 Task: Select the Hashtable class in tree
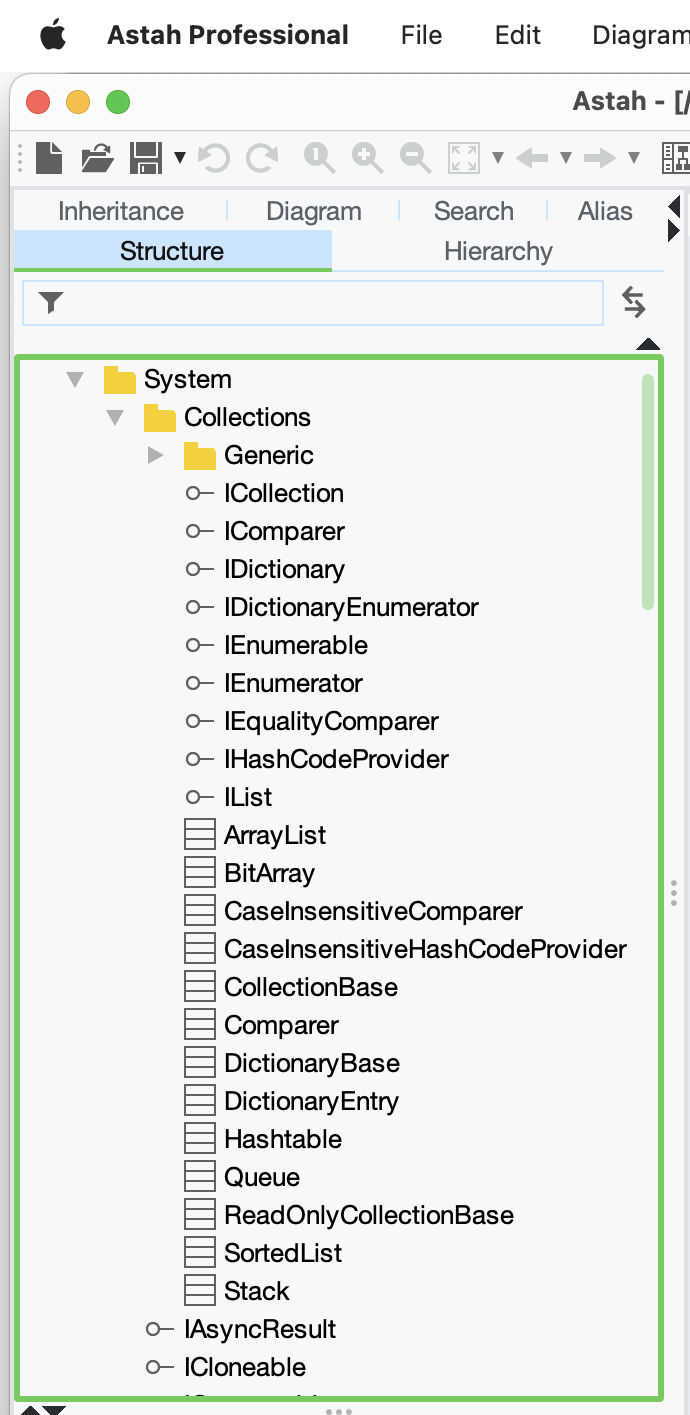(283, 1139)
